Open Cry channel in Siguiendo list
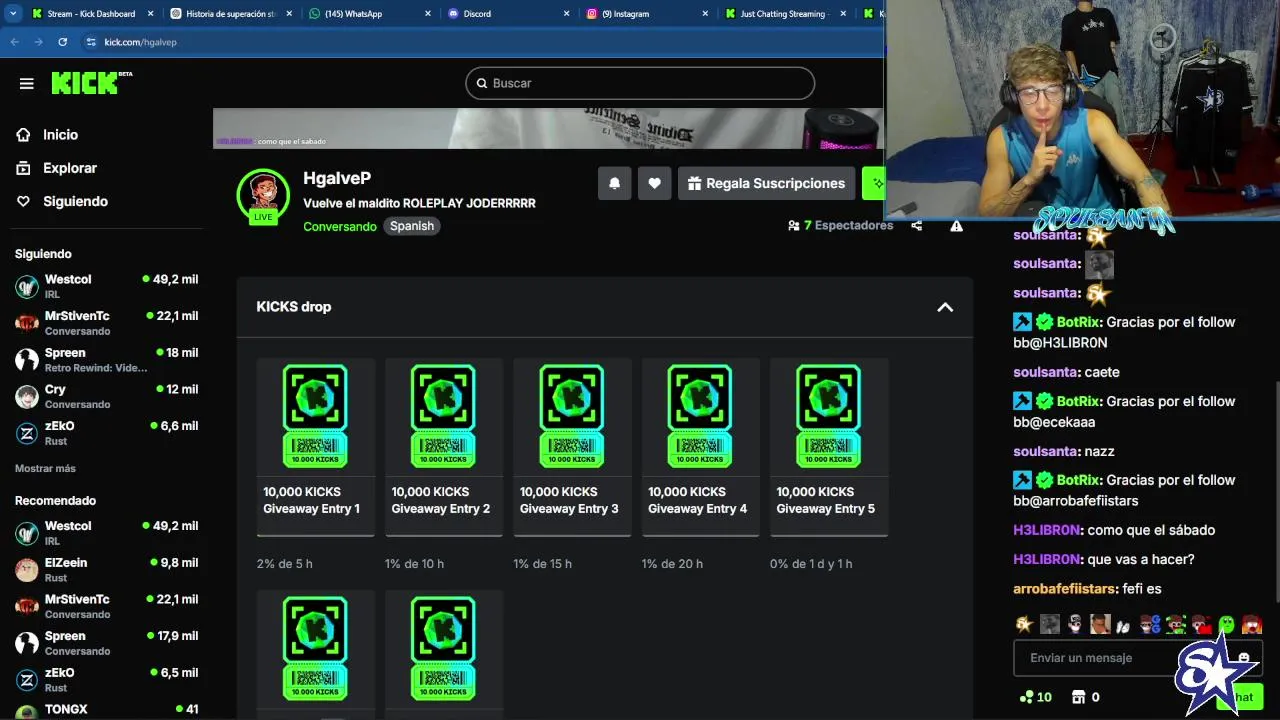The image size is (1280, 720). pos(106,396)
